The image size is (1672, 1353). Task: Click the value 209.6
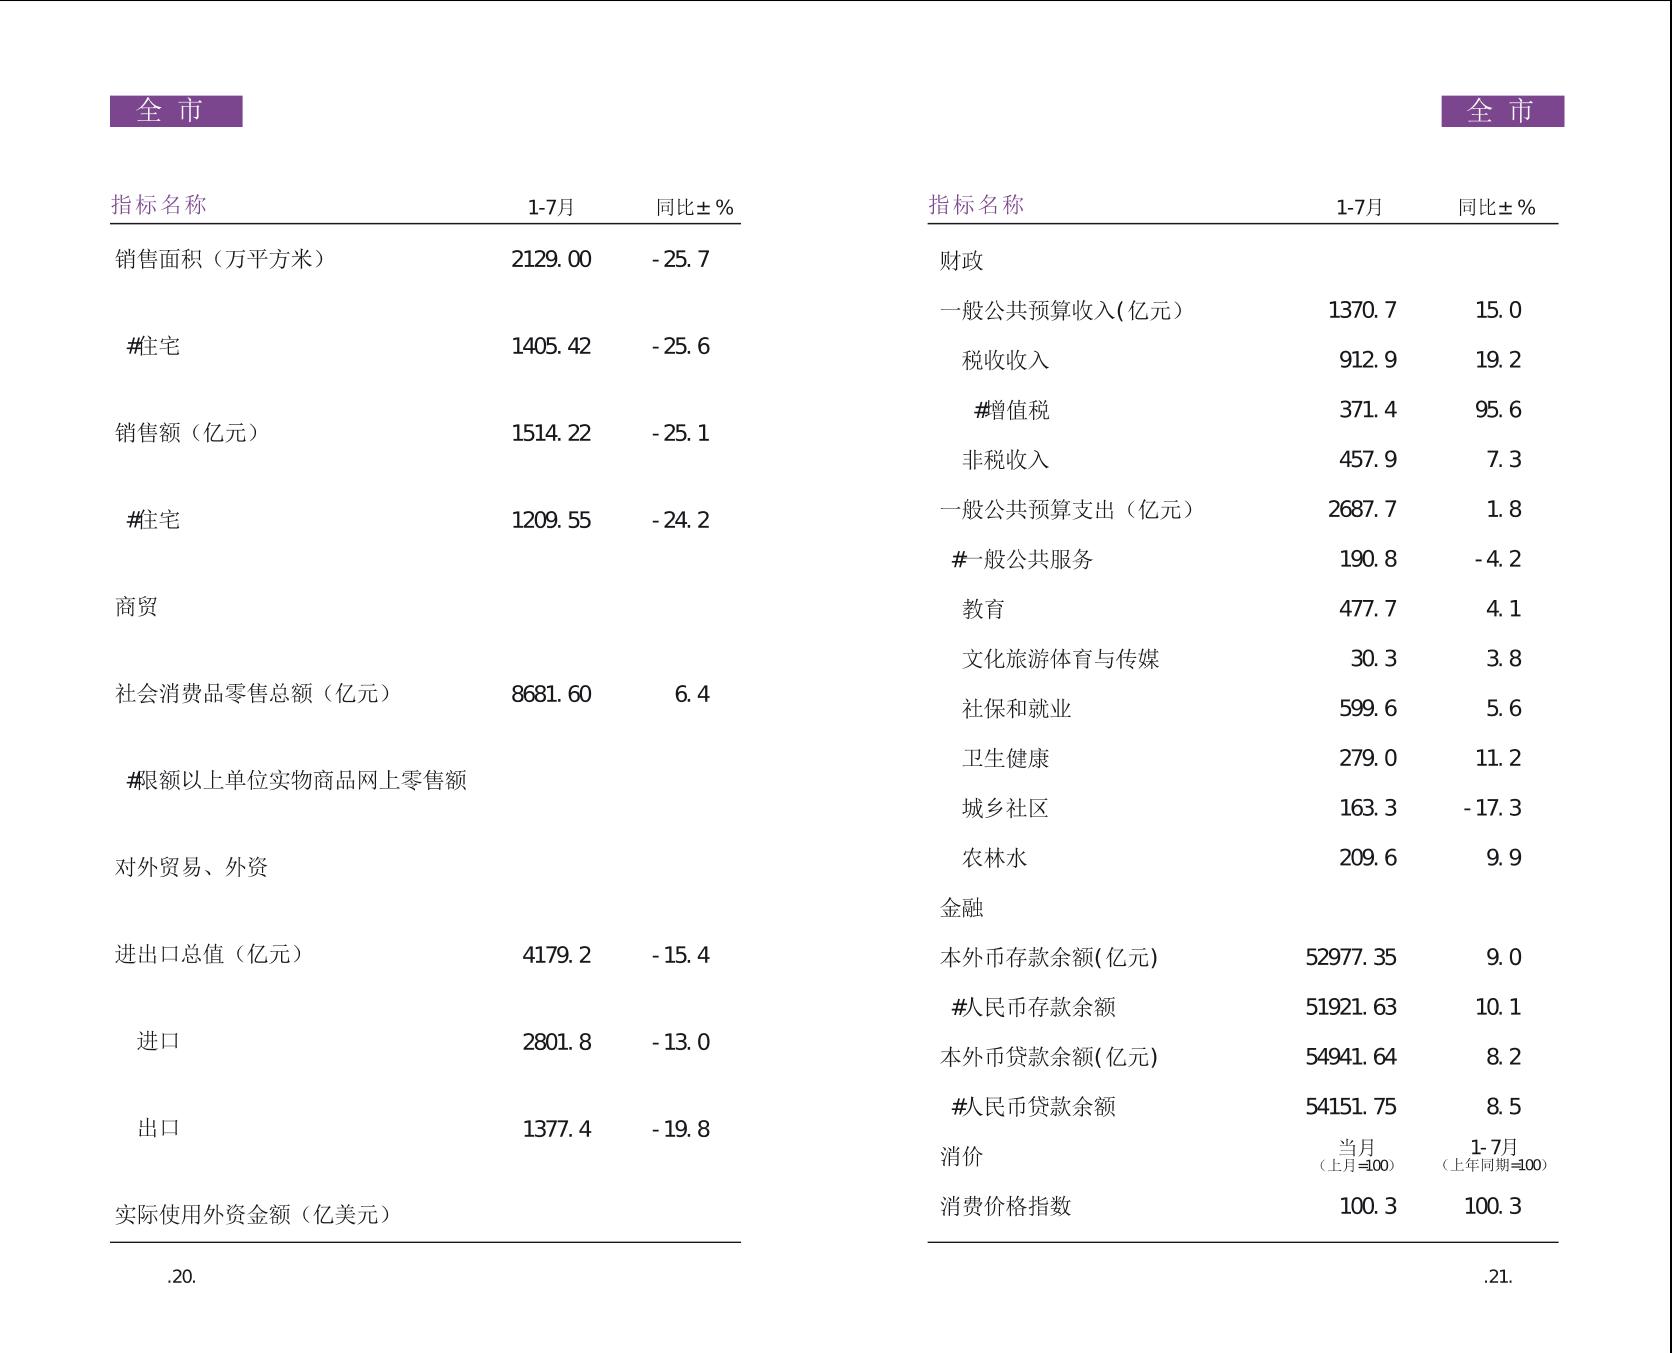1368,858
